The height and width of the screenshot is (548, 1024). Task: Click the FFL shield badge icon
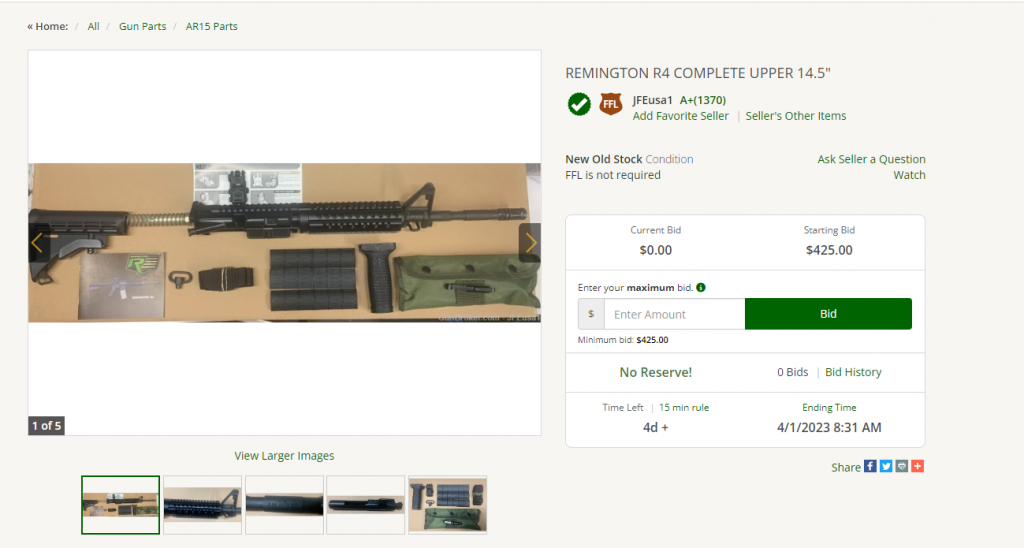pyautogui.click(x=611, y=104)
